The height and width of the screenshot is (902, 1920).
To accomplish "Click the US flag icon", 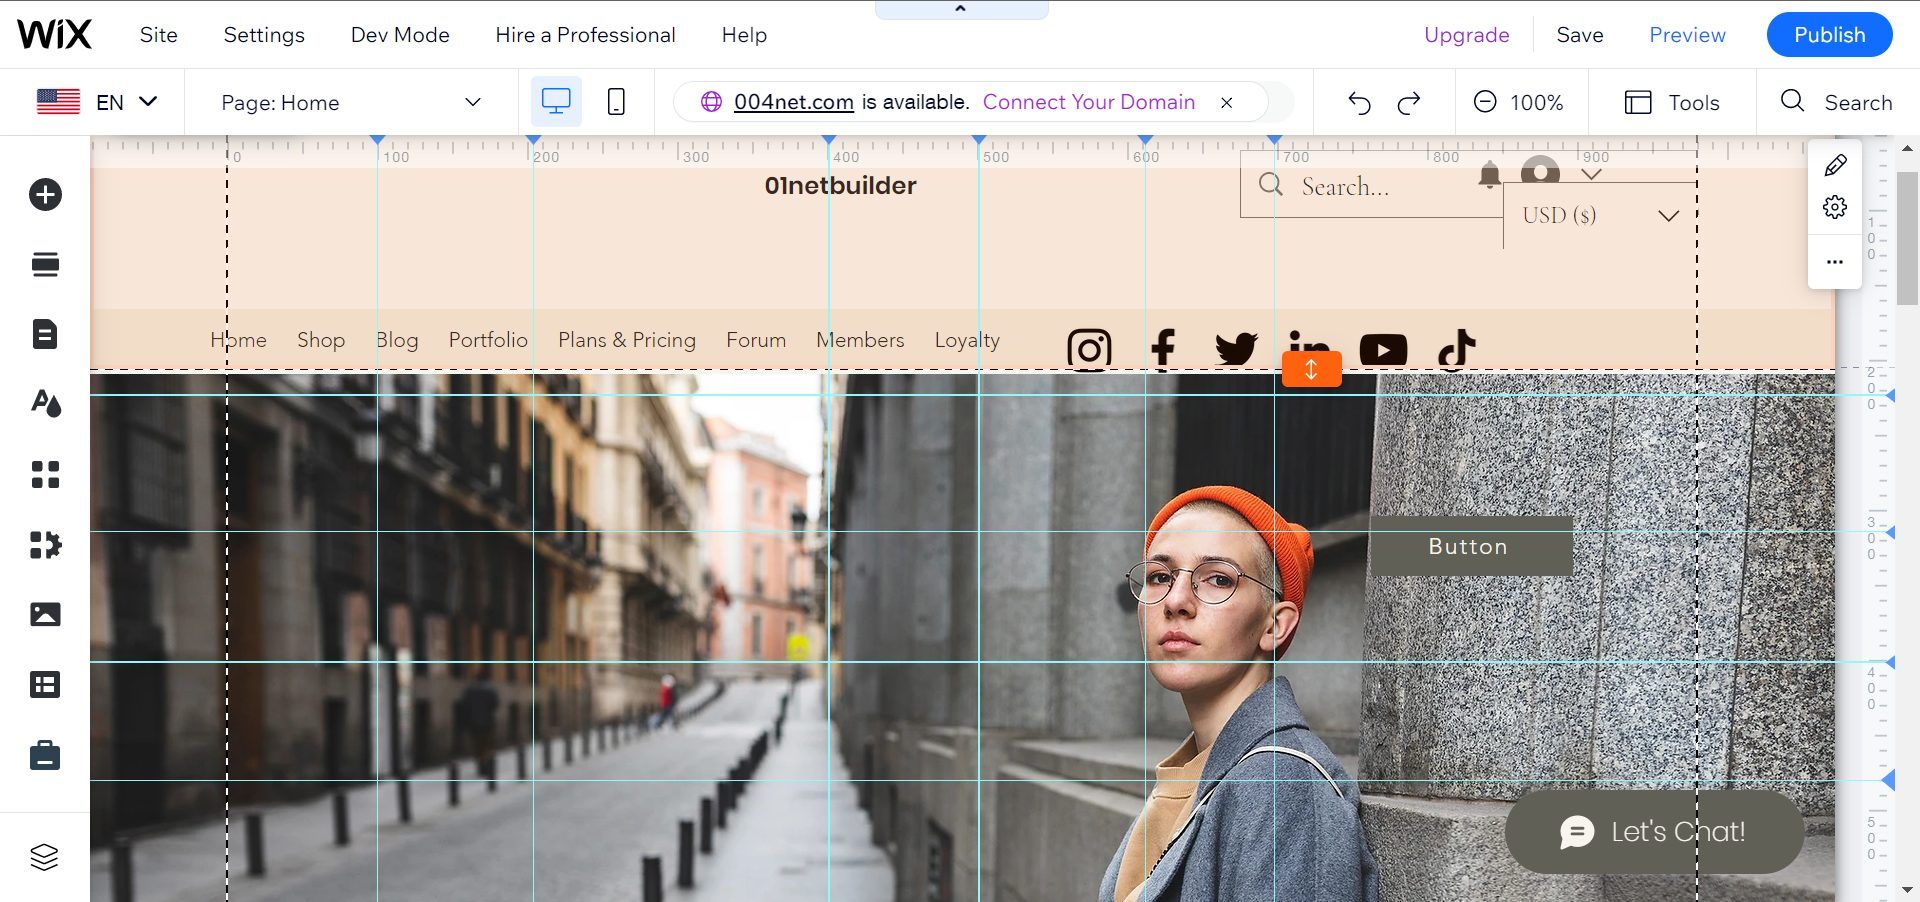I will [x=58, y=101].
